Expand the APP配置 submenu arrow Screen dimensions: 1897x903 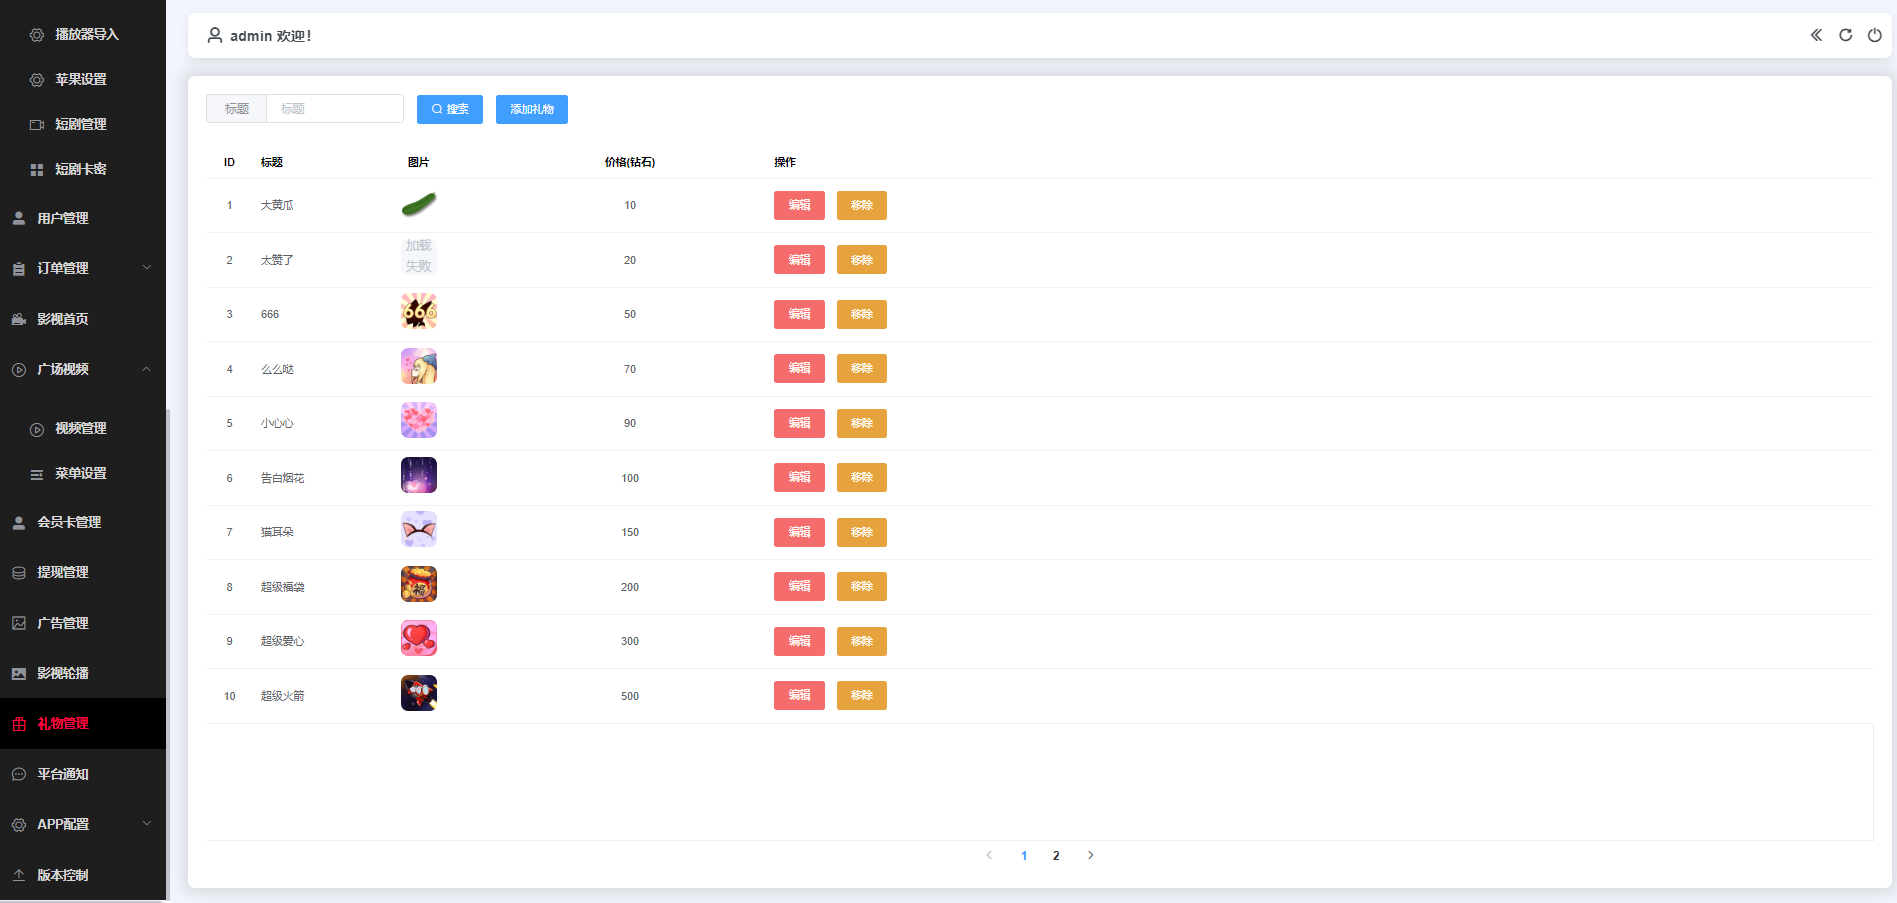click(x=147, y=824)
